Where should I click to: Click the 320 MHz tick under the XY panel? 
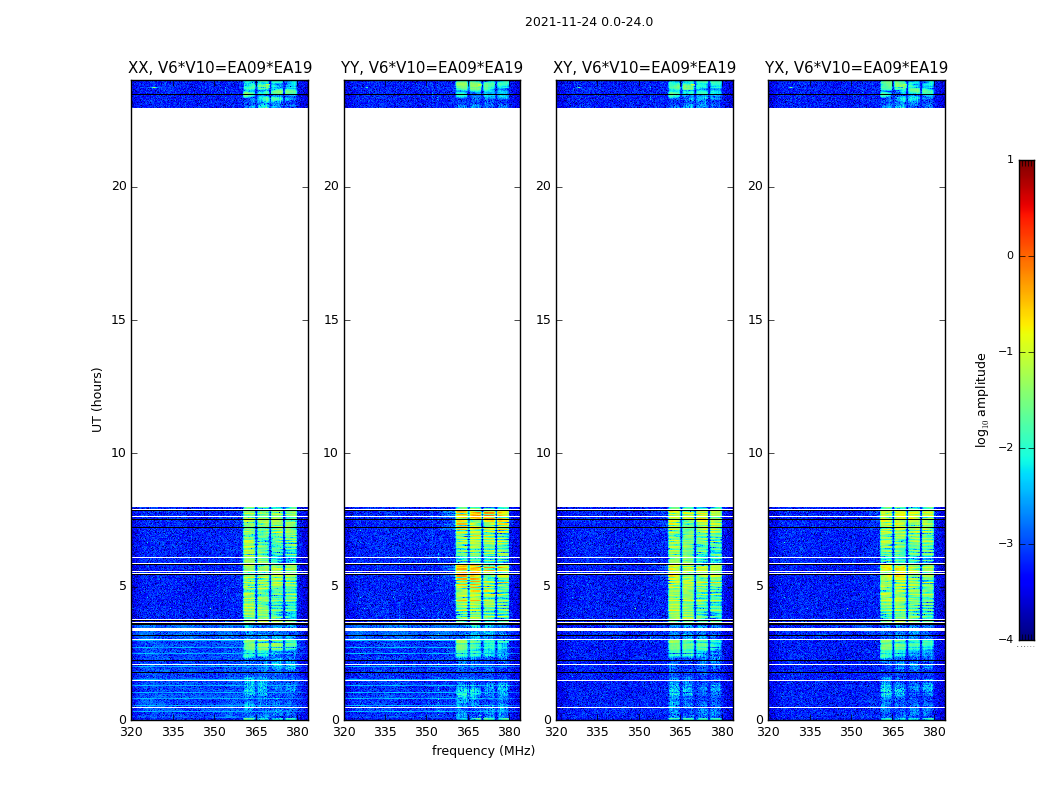556,732
